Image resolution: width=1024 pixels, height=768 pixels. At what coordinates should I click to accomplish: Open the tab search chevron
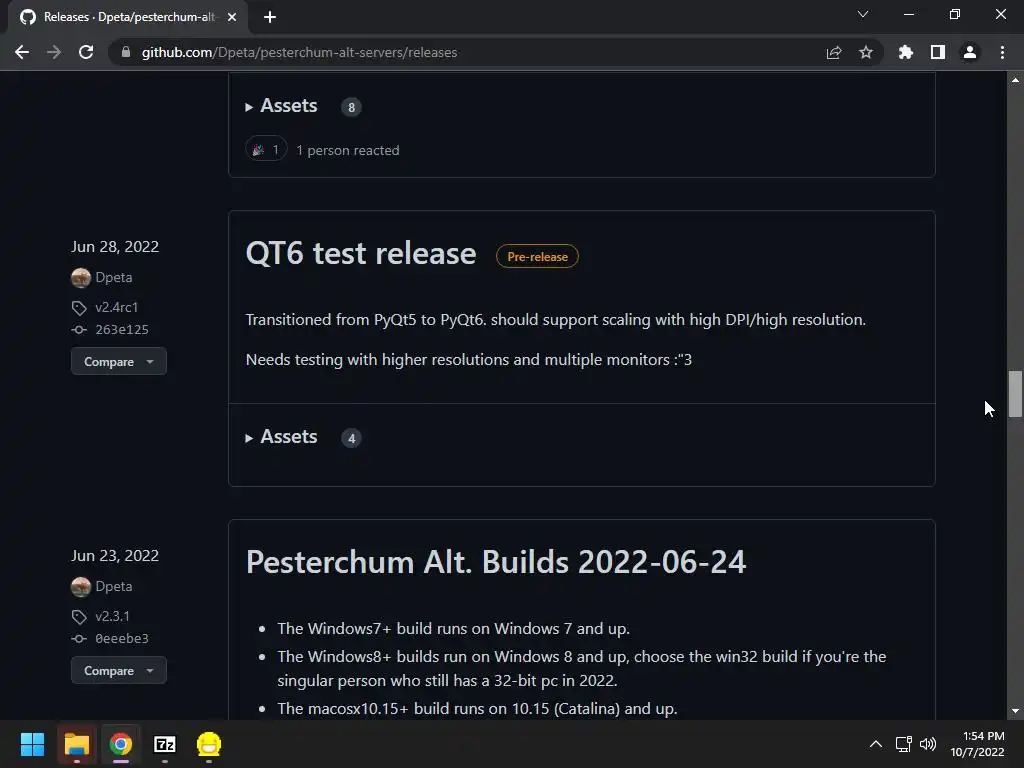click(x=863, y=14)
